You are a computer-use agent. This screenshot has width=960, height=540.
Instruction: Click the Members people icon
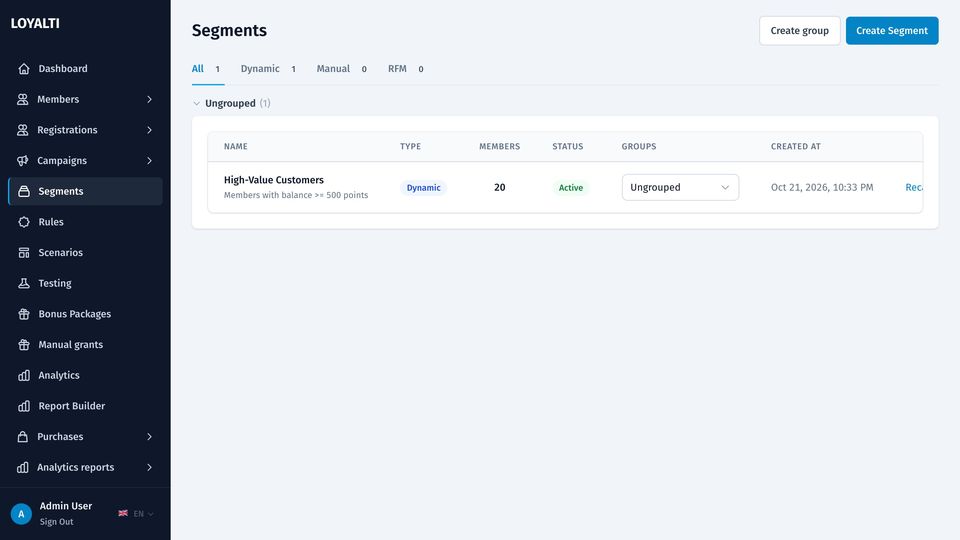point(23,99)
